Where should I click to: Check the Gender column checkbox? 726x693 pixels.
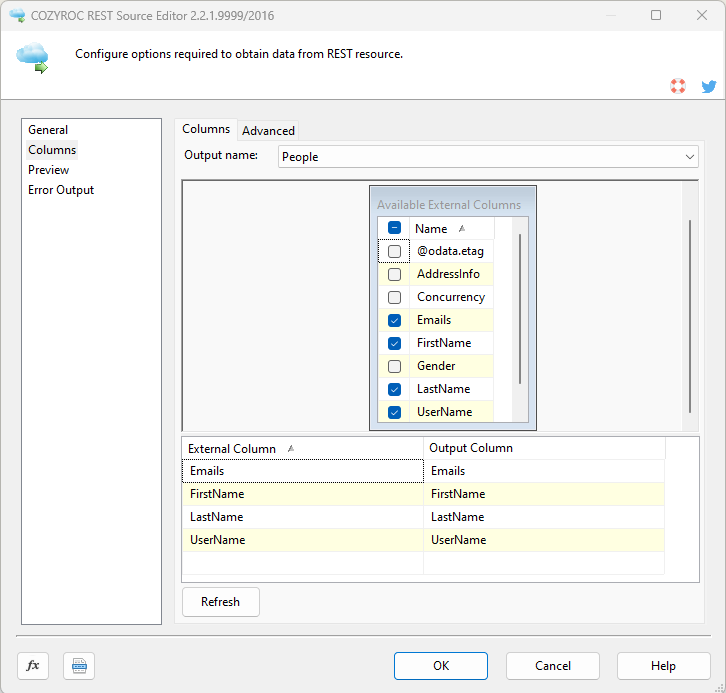click(394, 367)
